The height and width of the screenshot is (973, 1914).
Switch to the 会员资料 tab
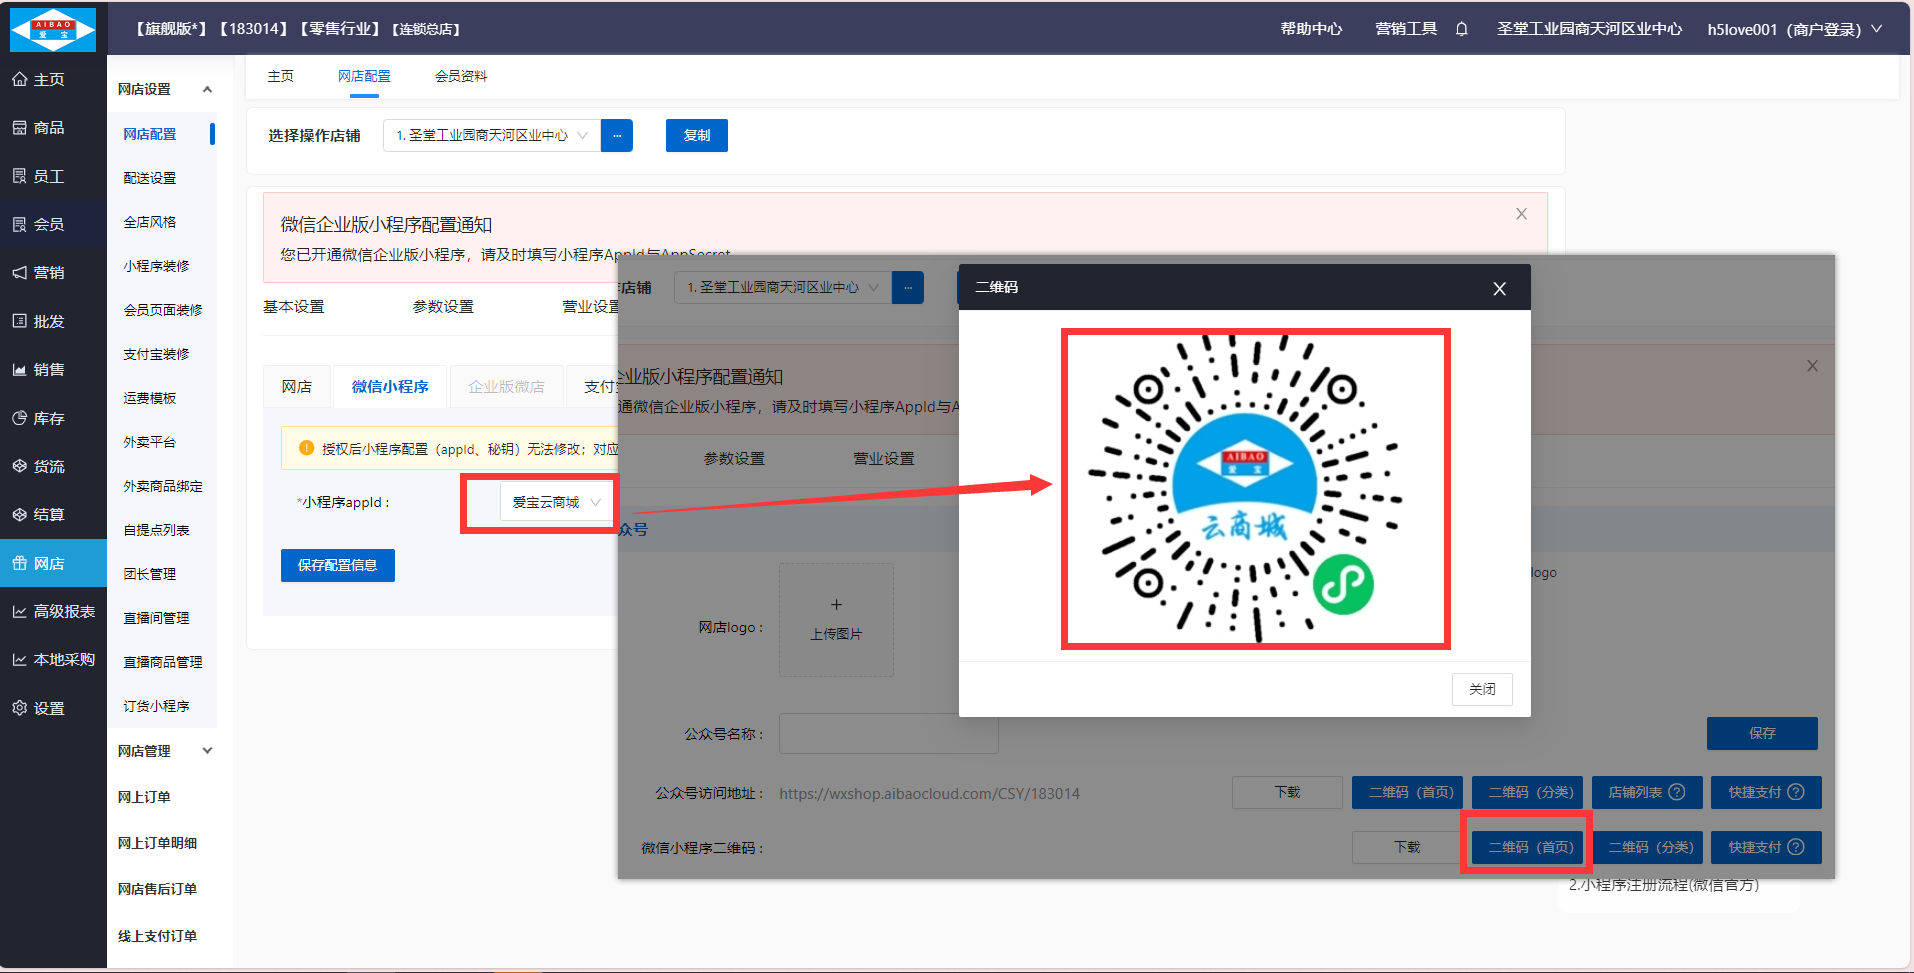click(x=461, y=76)
